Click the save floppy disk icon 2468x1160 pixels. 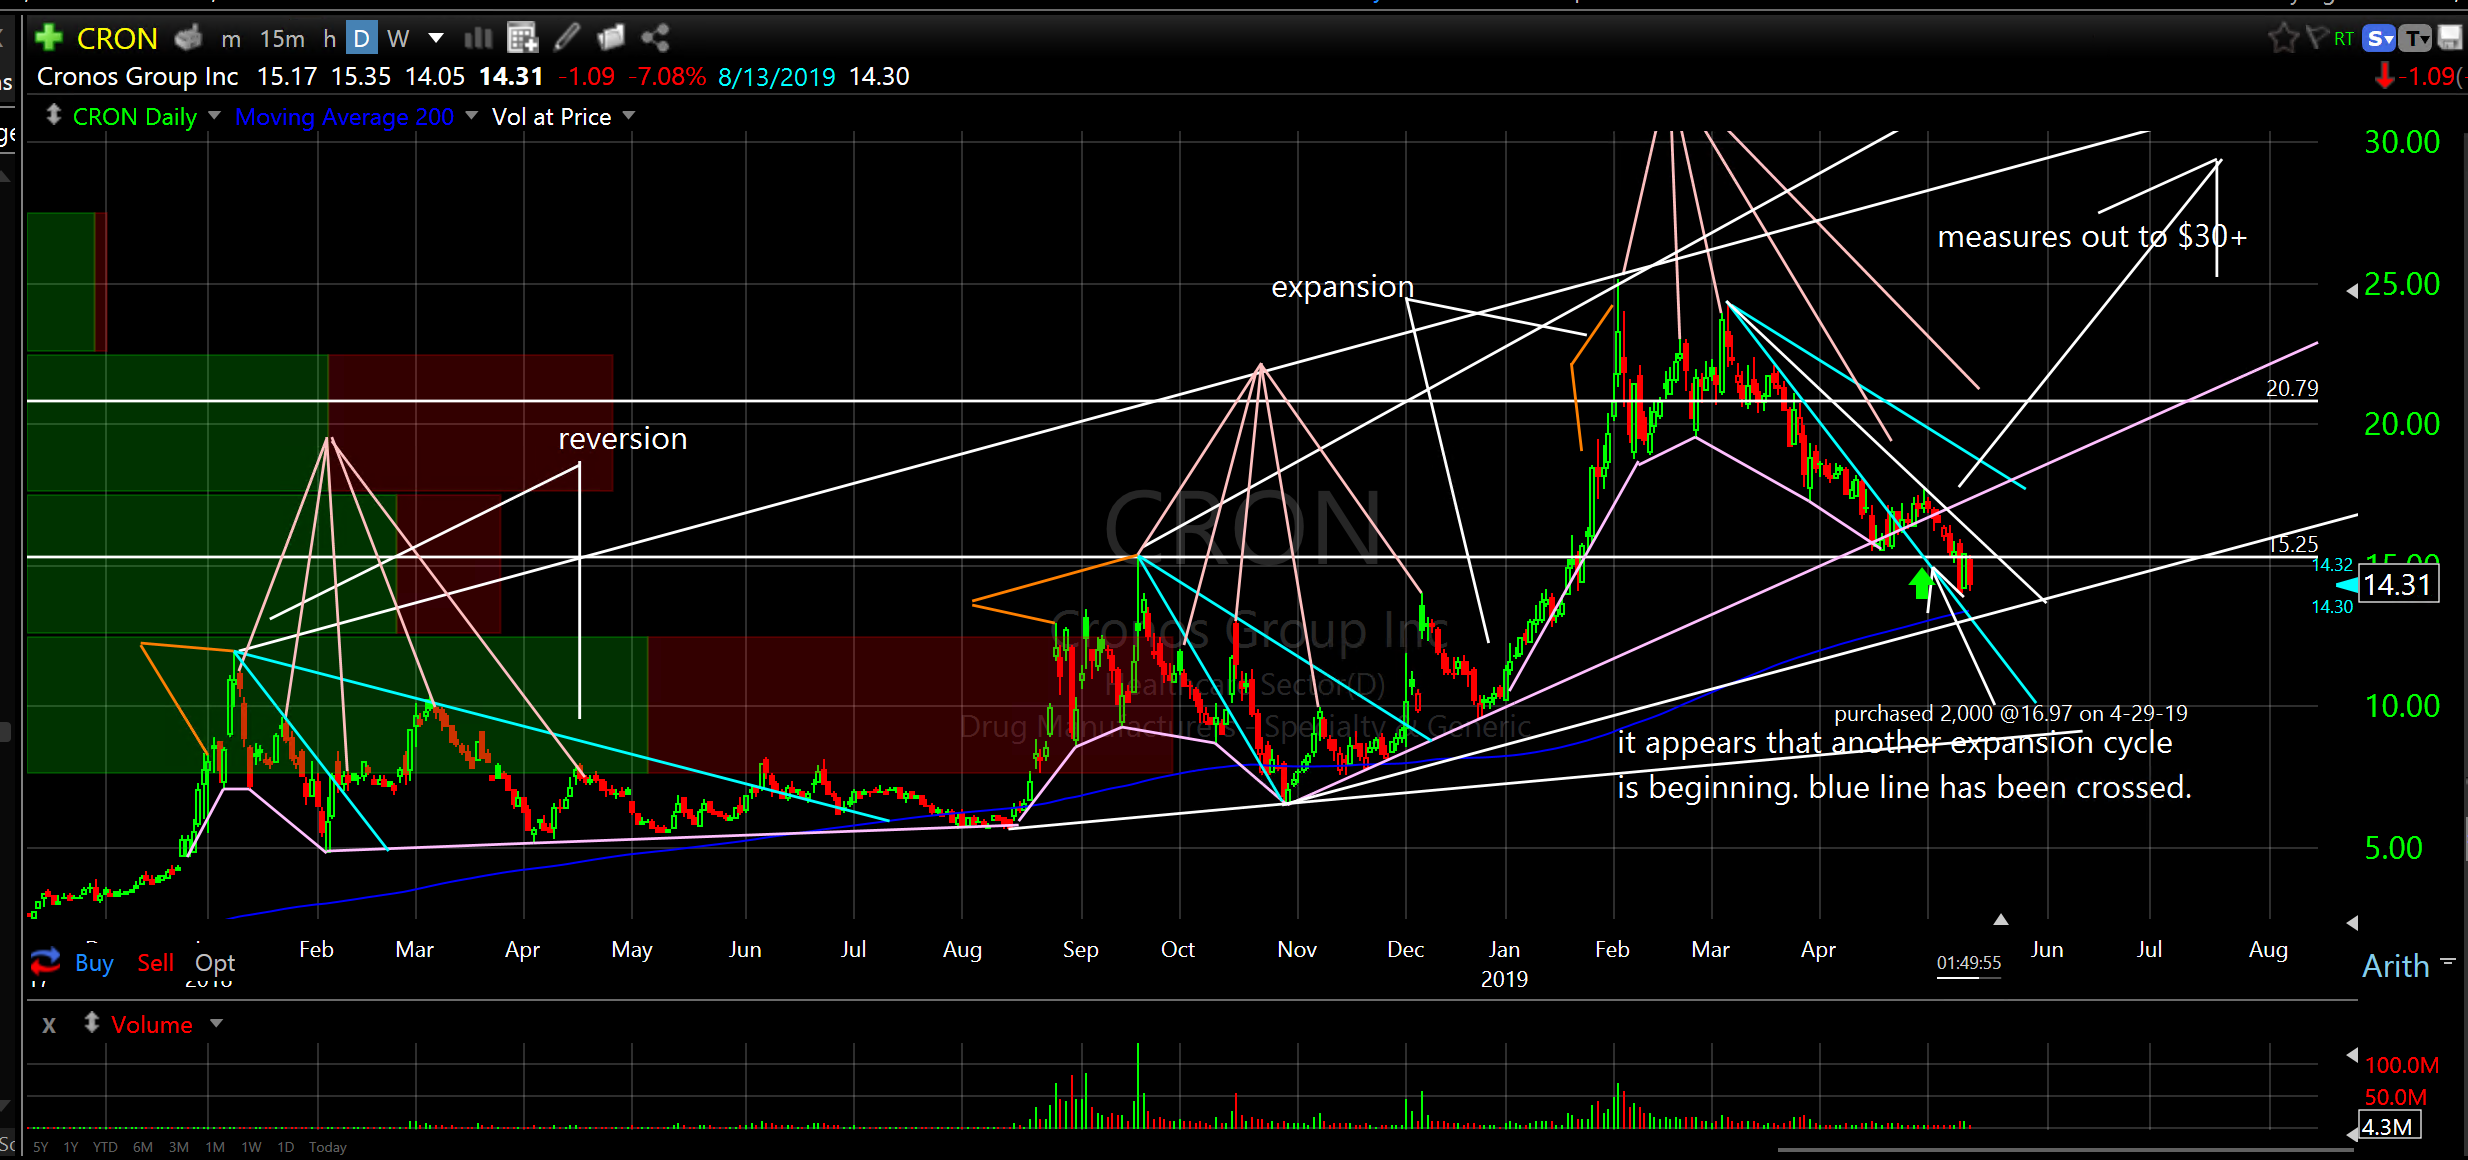2450,38
